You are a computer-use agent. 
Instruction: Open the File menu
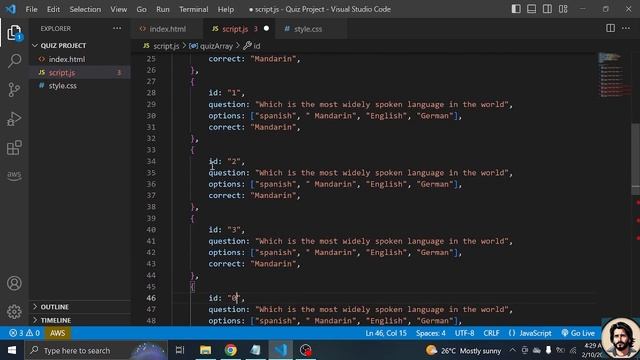pos(31,9)
